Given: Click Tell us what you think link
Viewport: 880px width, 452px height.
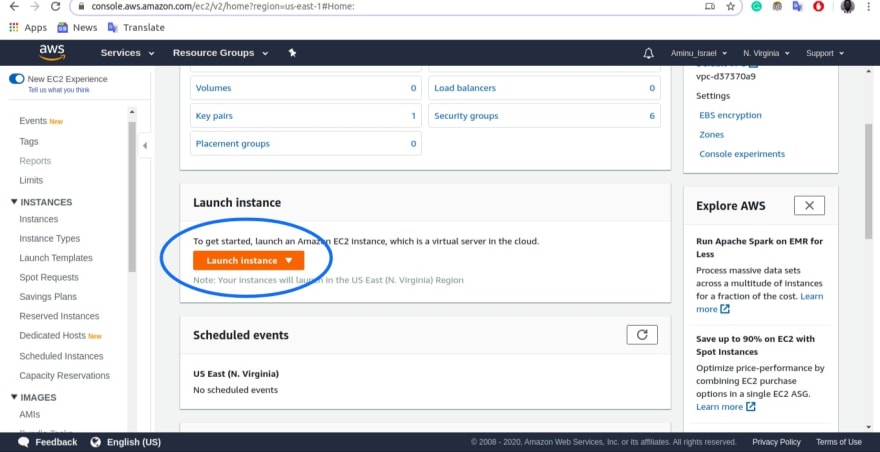Looking at the screenshot, I should (59, 90).
